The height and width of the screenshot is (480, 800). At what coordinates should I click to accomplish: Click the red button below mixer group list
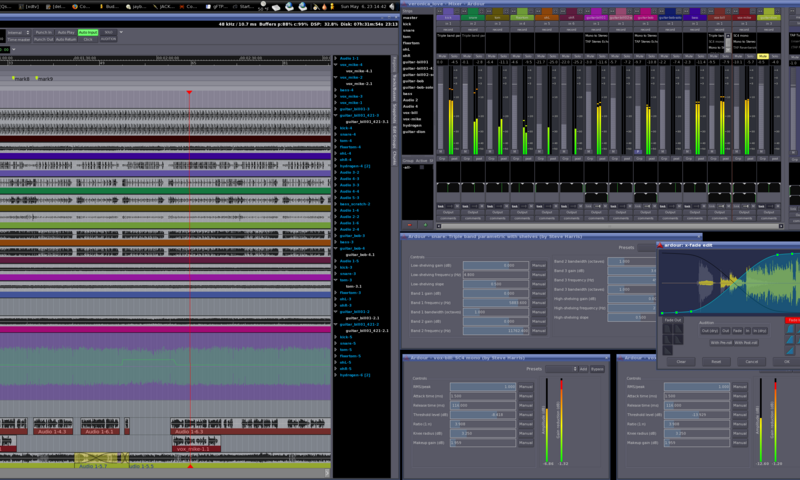tap(409, 224)
